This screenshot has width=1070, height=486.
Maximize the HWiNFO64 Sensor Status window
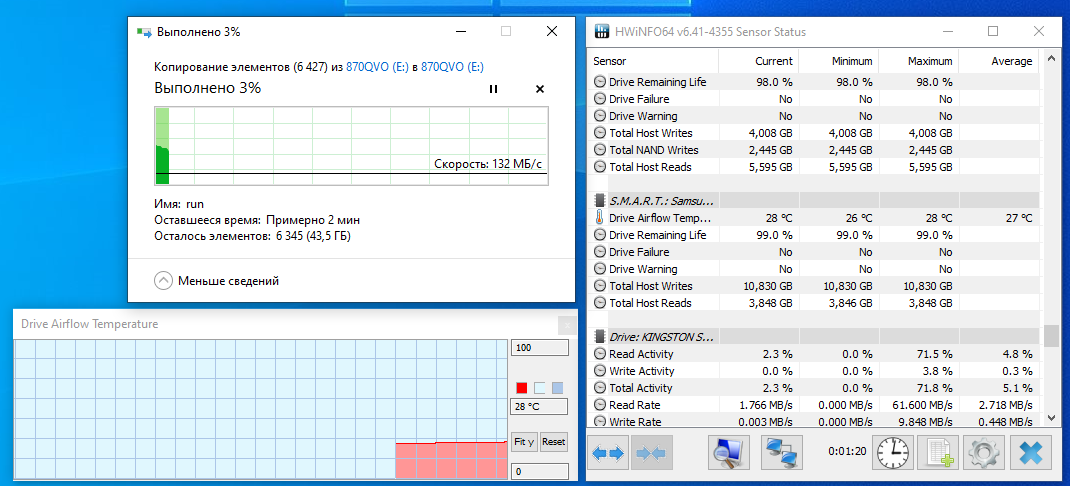993,31
